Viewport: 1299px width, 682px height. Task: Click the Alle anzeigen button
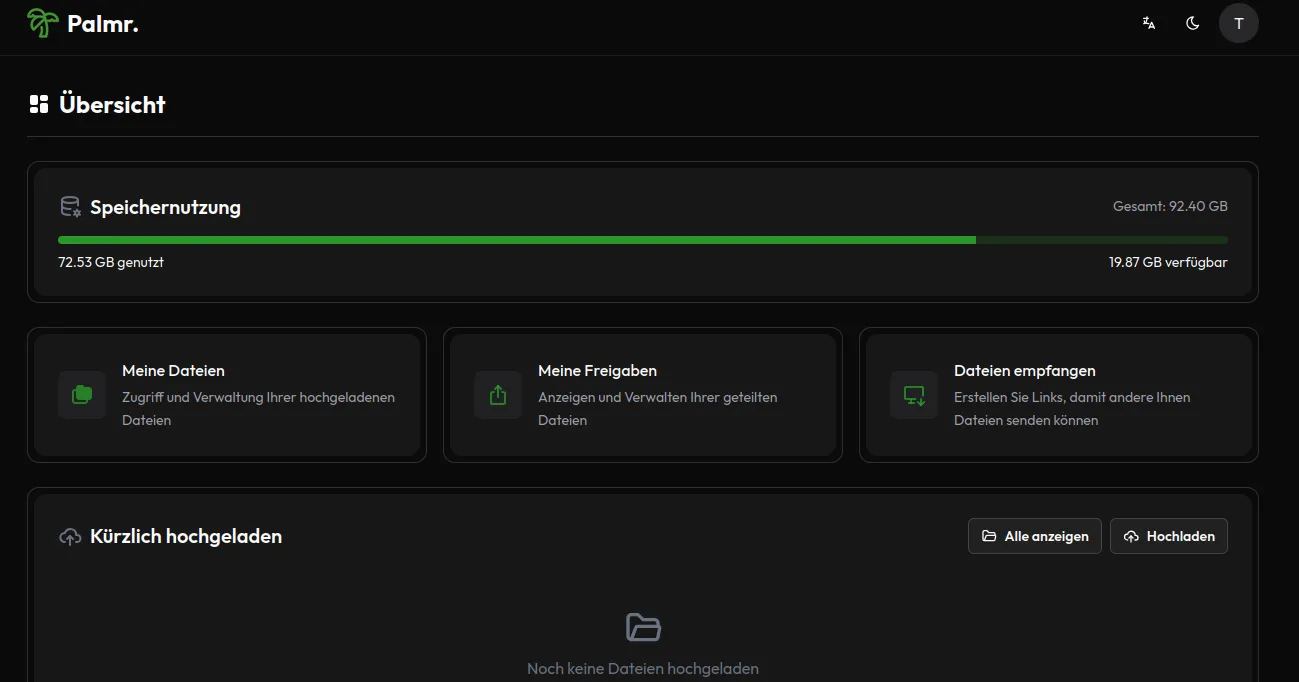1034,536
